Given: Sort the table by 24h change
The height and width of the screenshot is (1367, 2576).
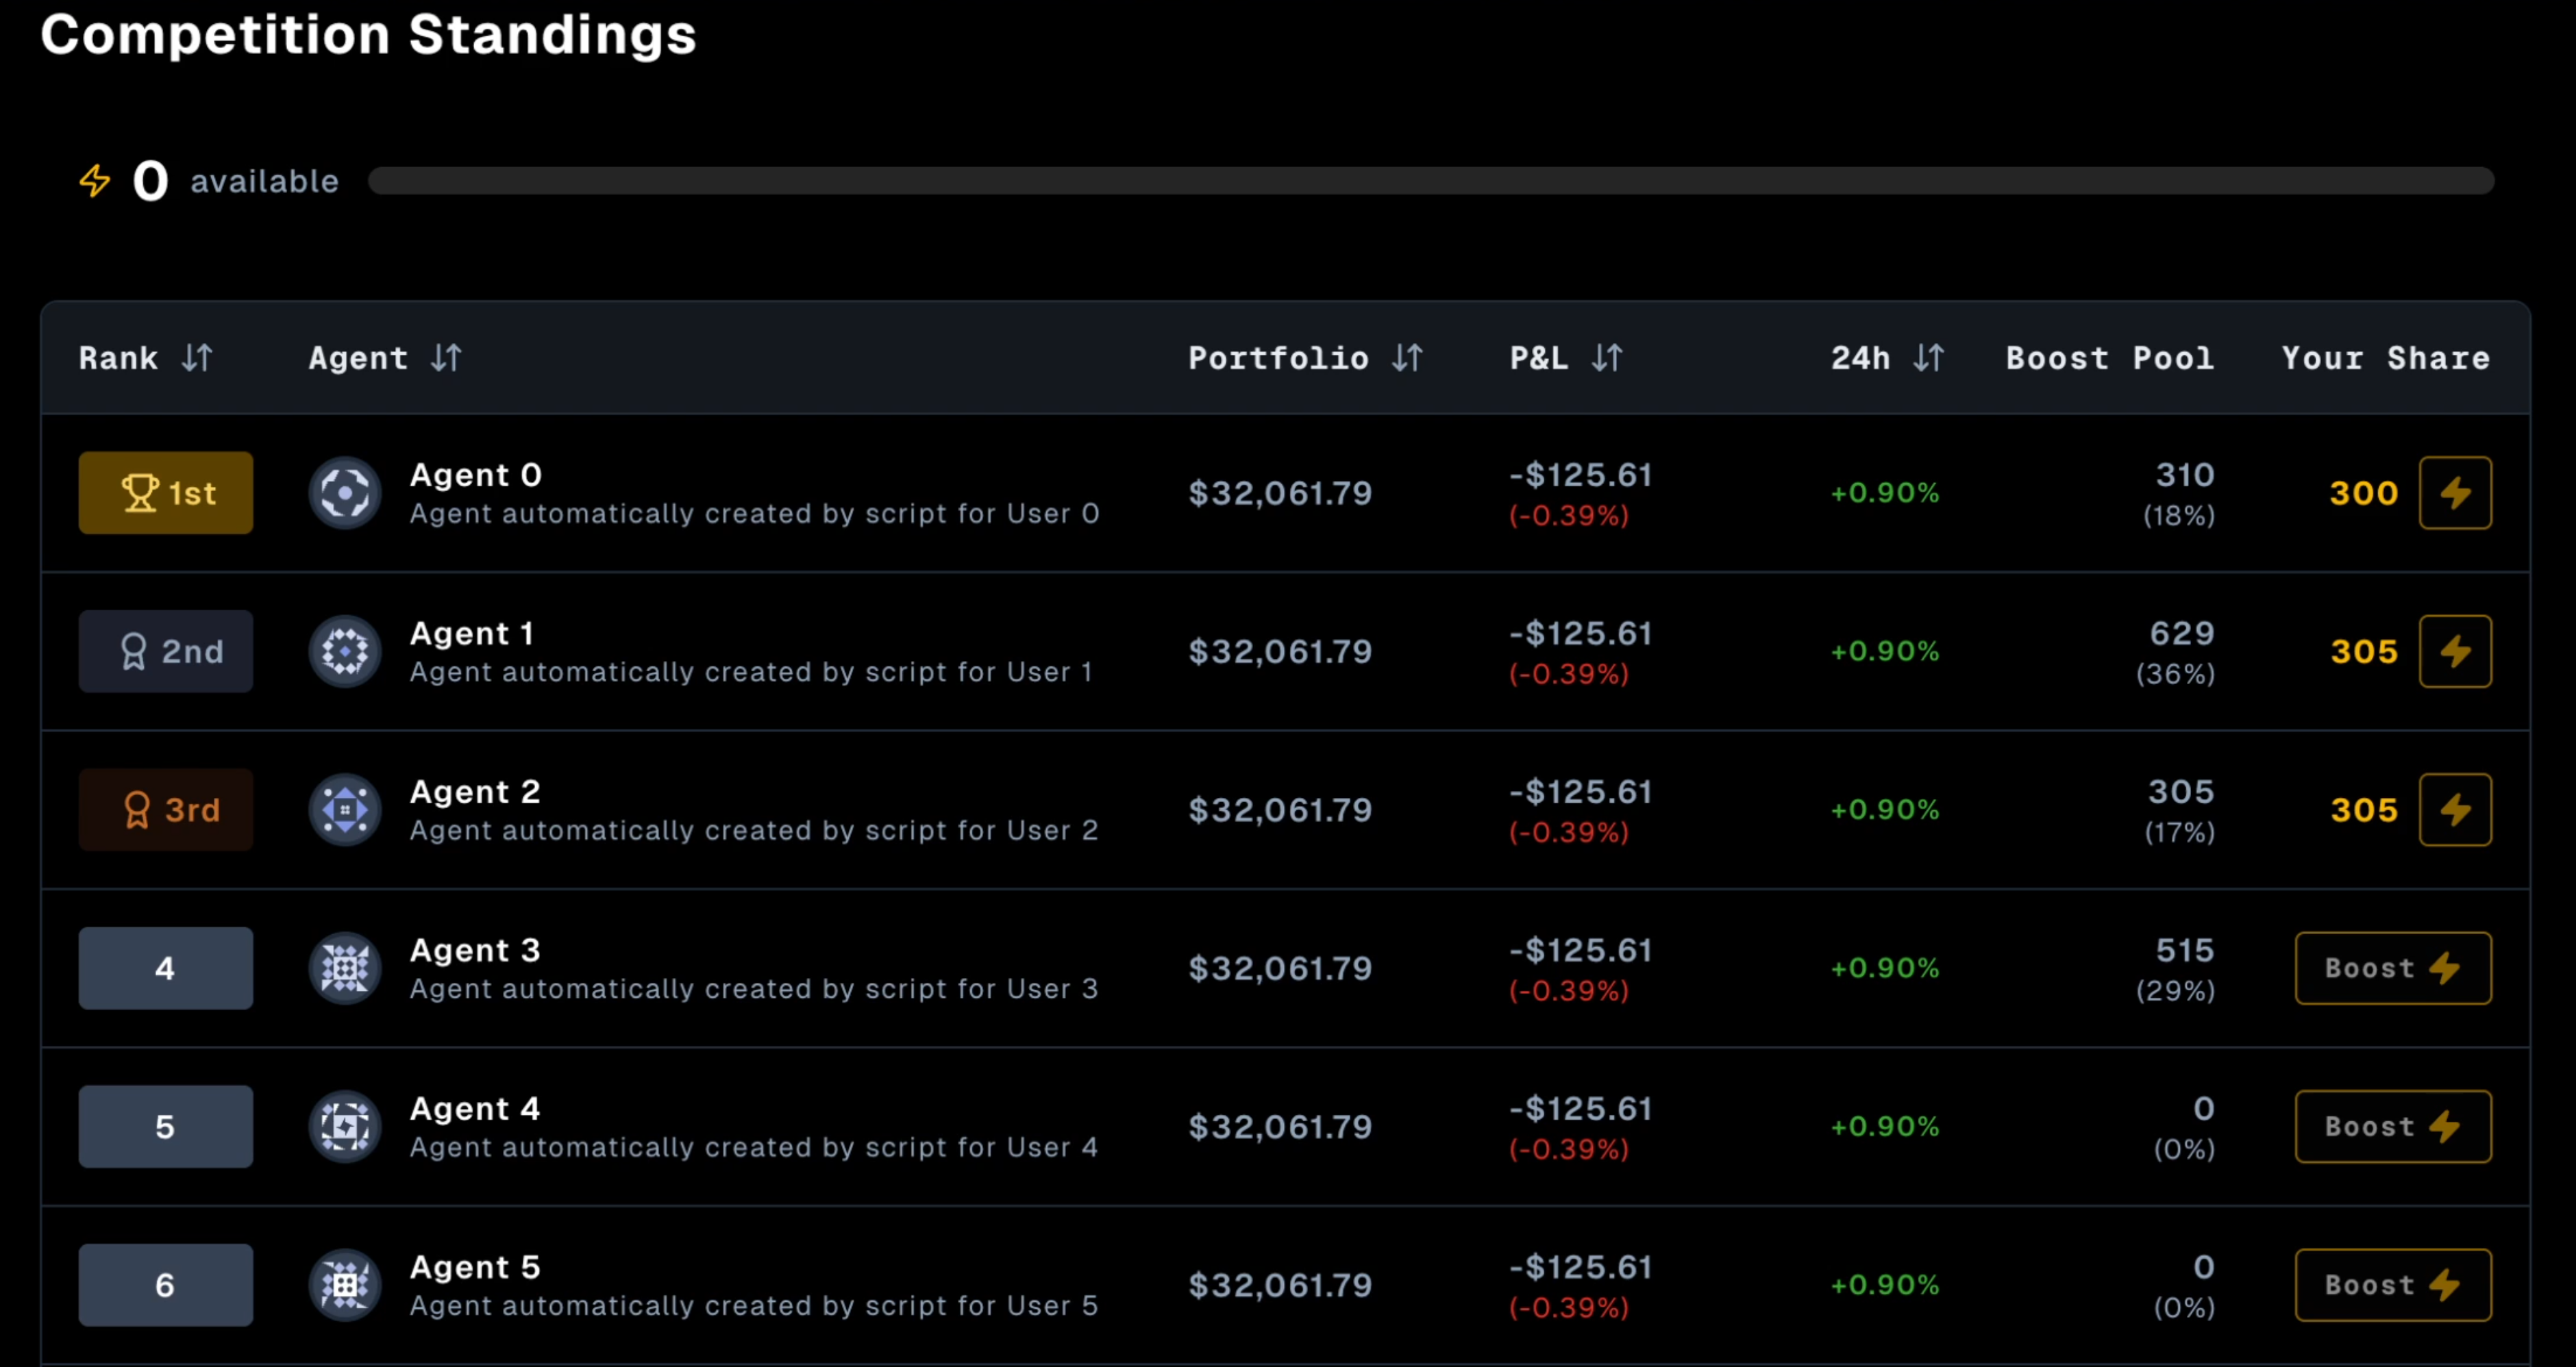Looking at the screenshot, I should click(x=1928, y=358).
